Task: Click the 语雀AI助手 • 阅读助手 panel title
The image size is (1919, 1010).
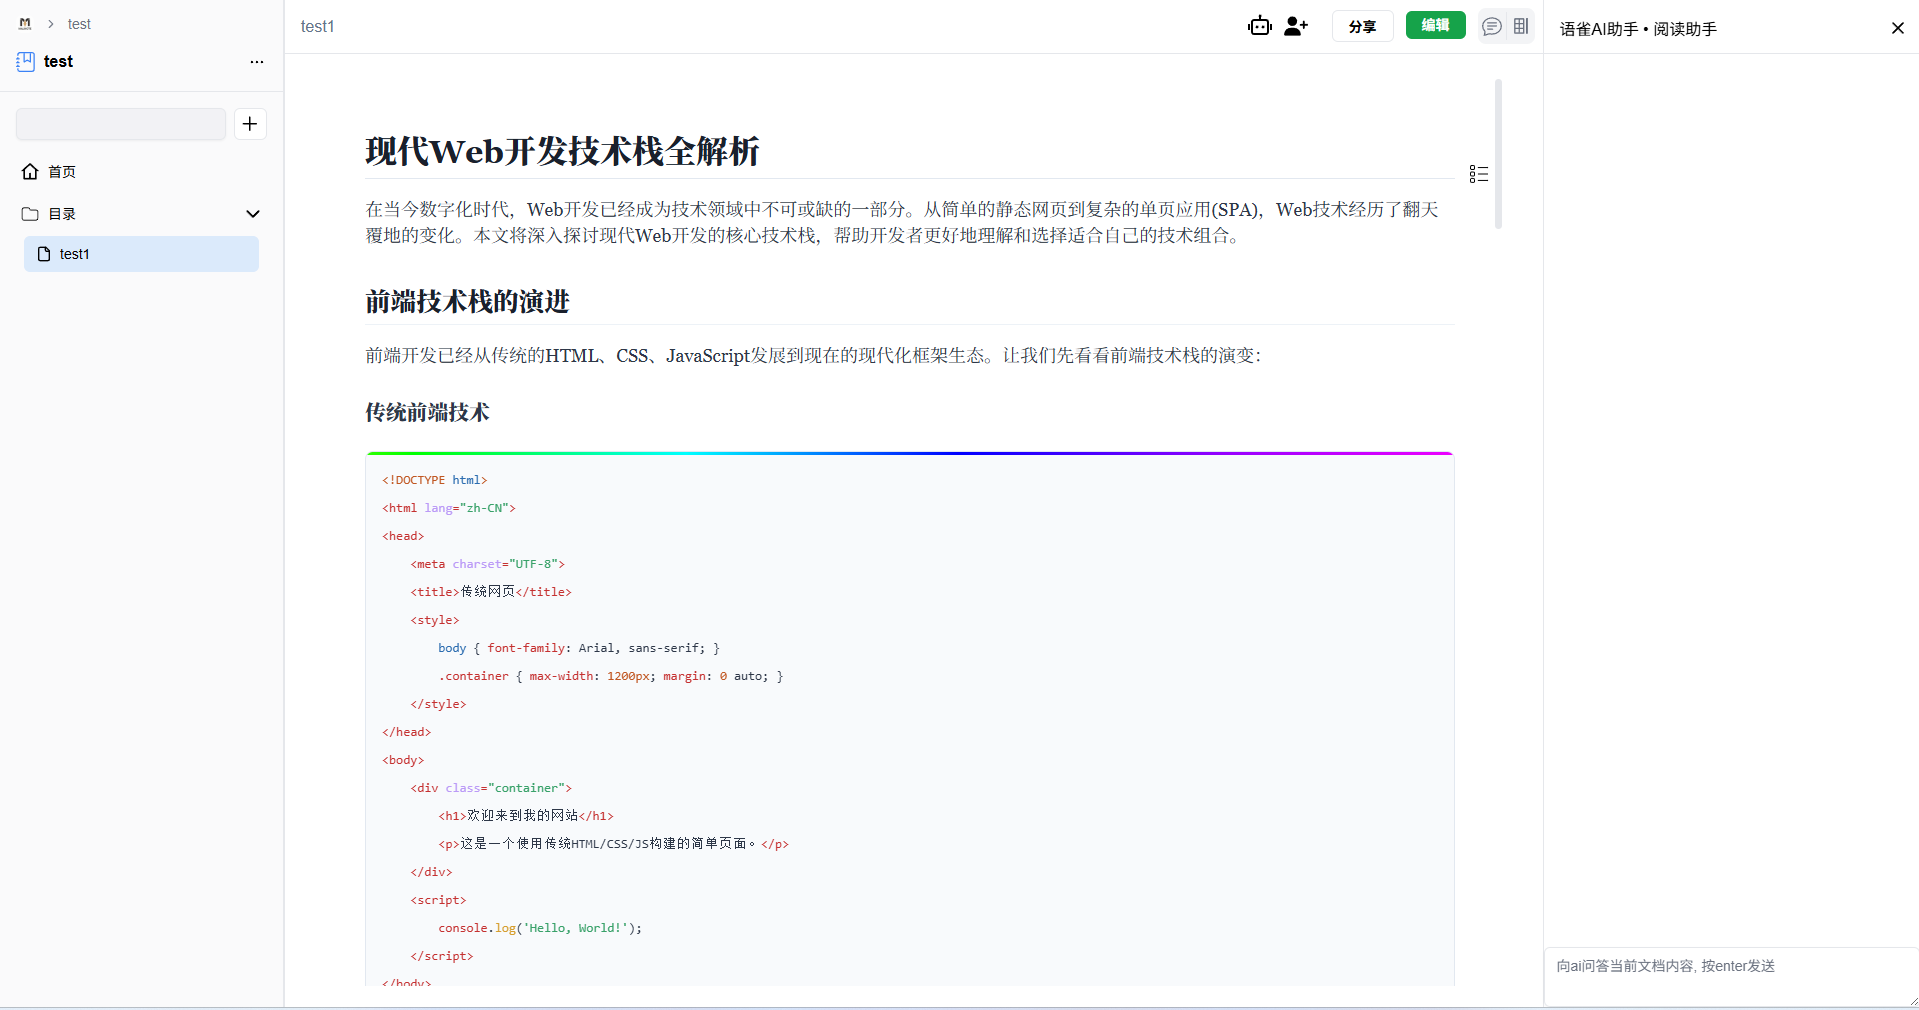Action: [1638, 29]
